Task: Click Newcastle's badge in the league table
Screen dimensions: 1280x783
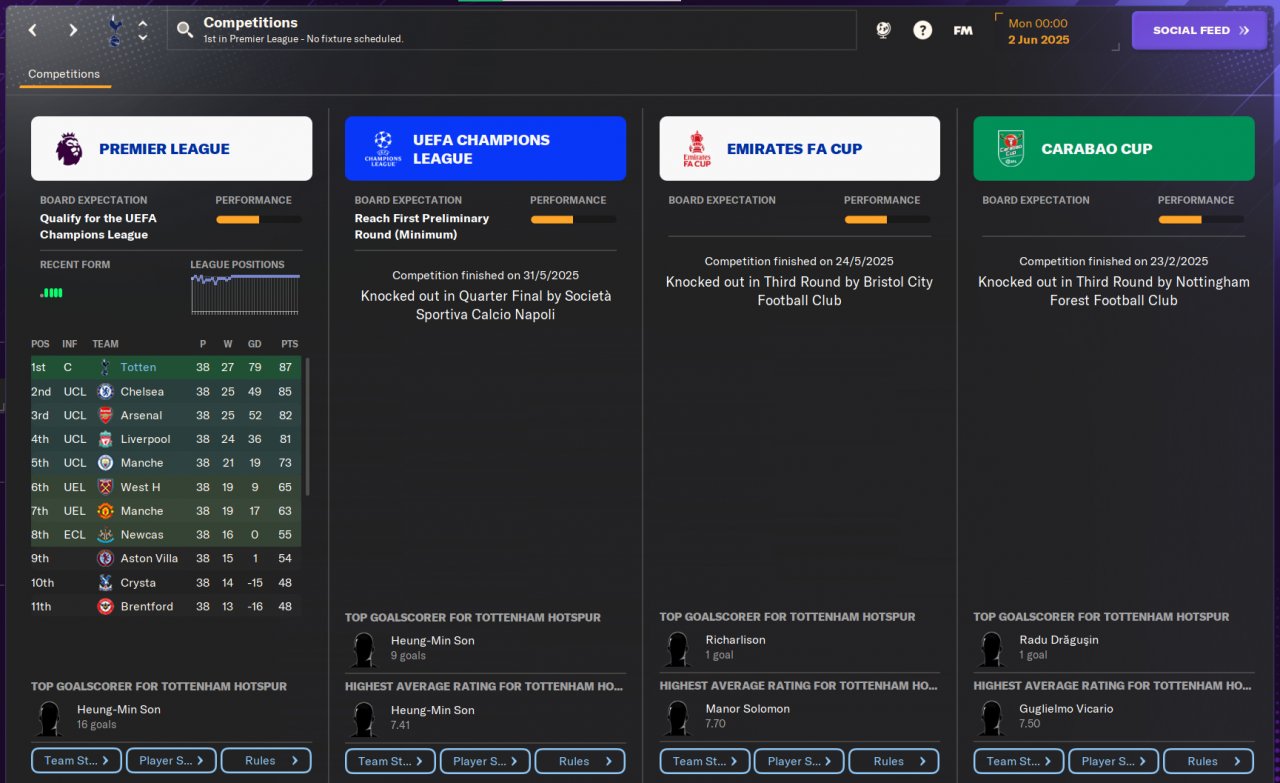Action: pos(105,535)
